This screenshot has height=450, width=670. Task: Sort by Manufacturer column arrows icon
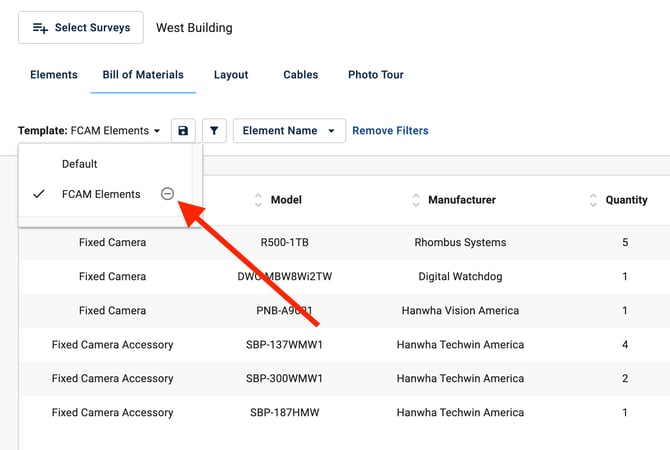(x=416, y=201)
